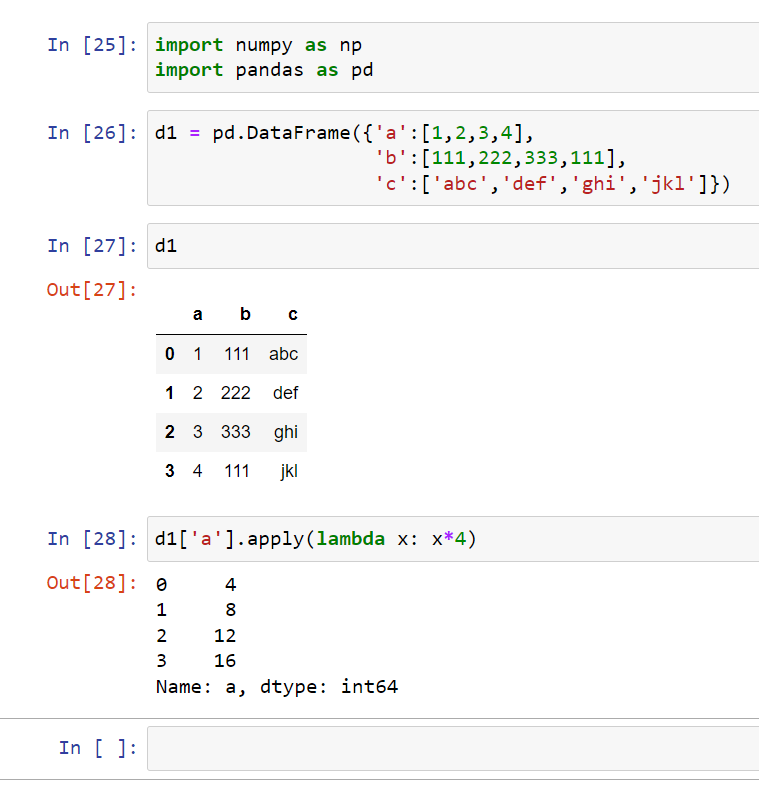Click column header a in the table

tap(198, 315)
